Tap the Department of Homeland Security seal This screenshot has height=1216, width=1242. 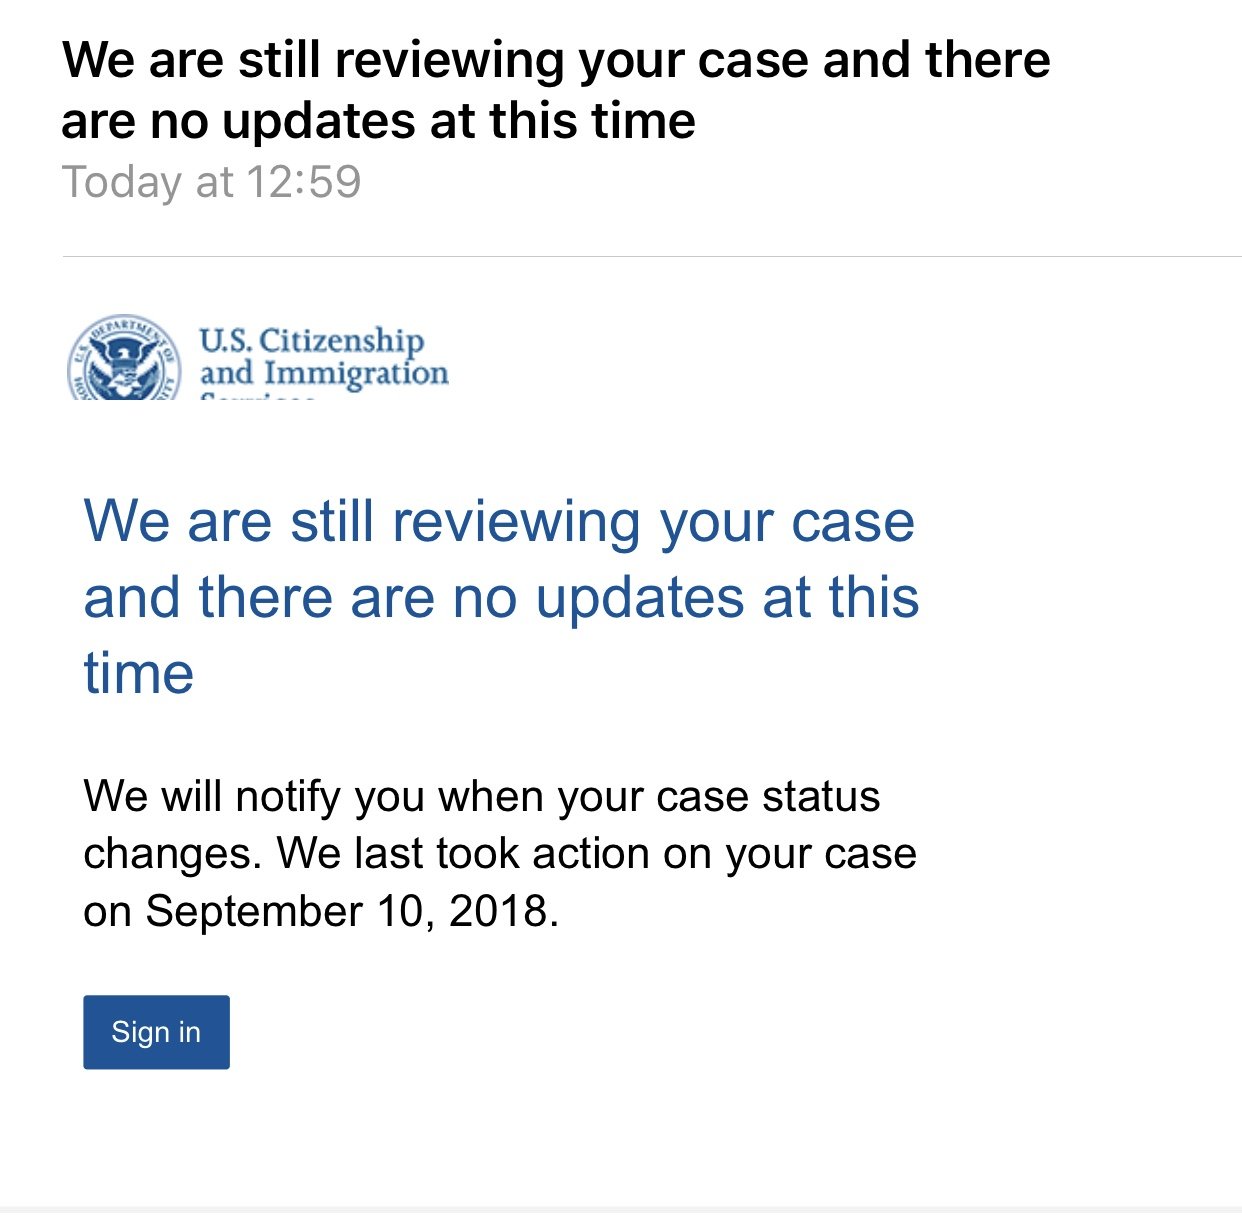[124, 358]
